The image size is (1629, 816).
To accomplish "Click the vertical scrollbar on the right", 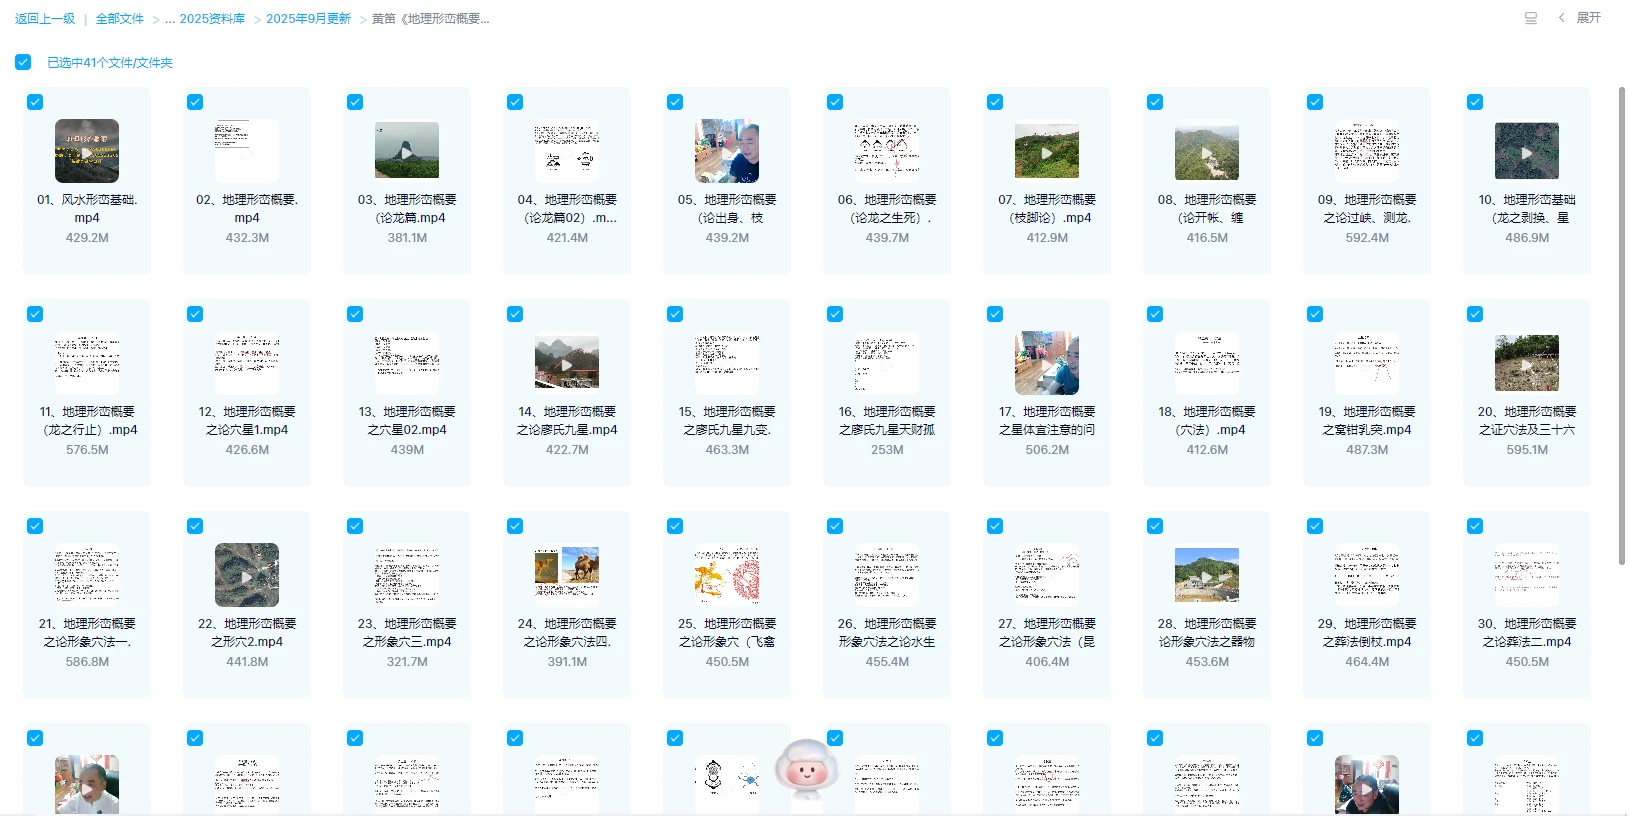I will (1621, 300).
